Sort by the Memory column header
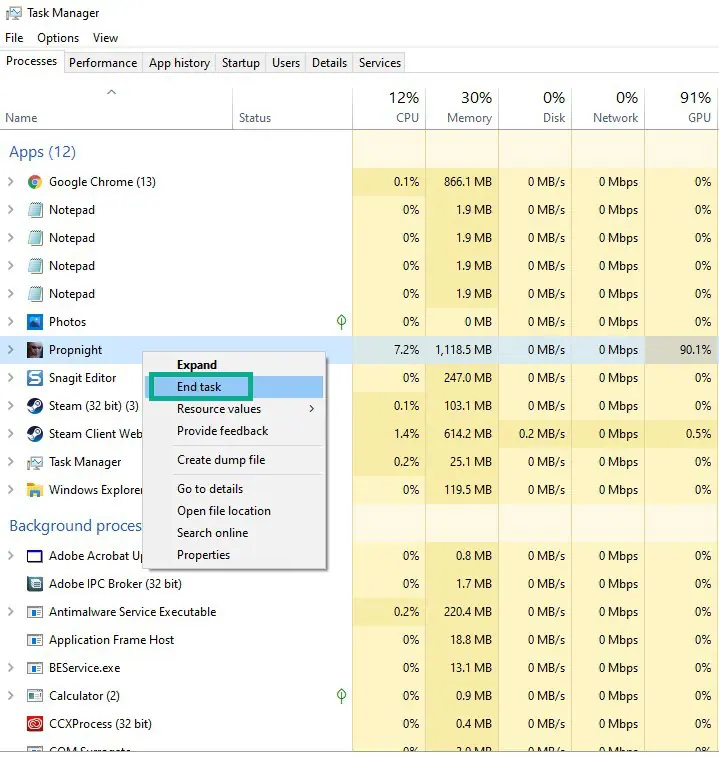Viewport: 719px width, 757px height. click(462, 109)
